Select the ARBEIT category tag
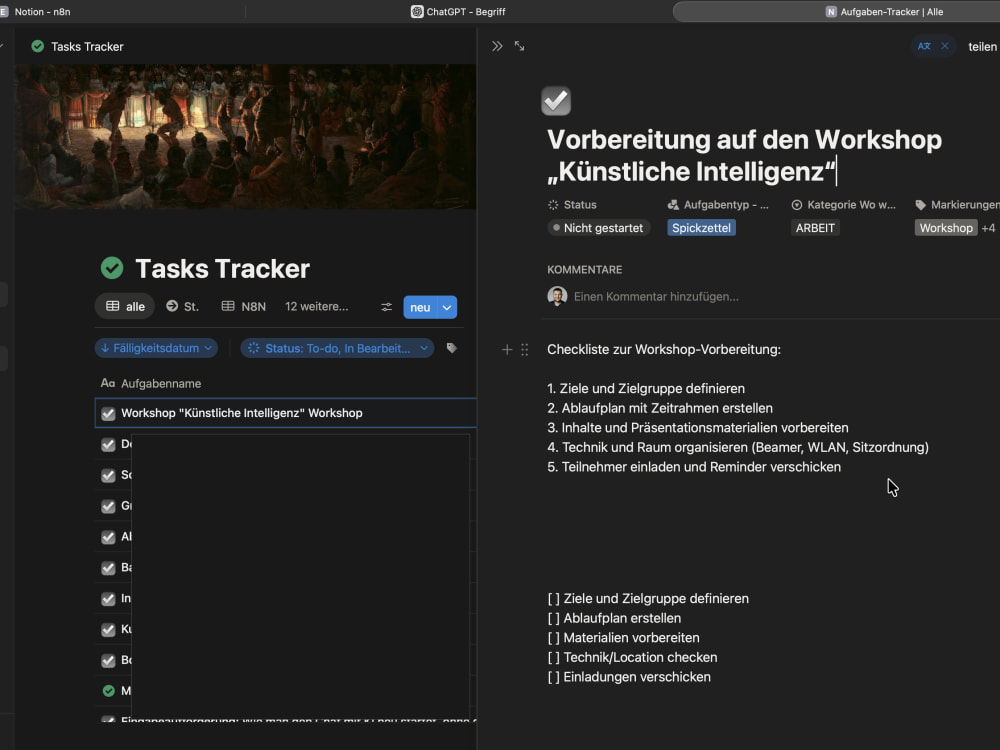 tap(815, 228)
